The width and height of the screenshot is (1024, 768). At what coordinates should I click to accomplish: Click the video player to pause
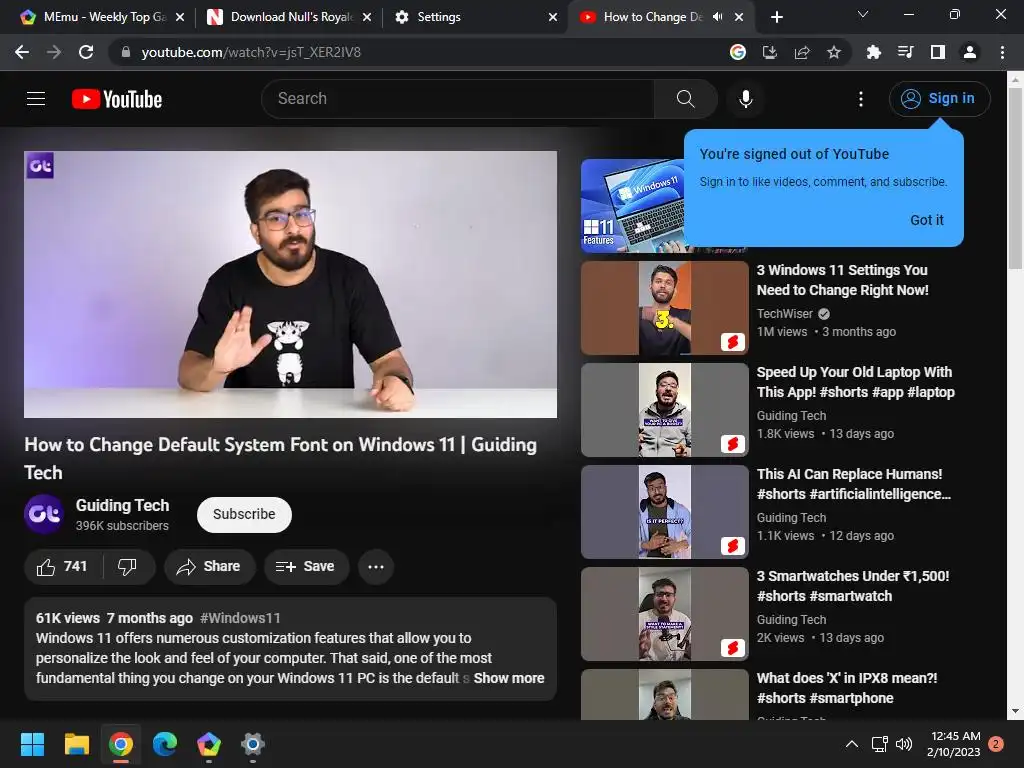pos(290,284)
